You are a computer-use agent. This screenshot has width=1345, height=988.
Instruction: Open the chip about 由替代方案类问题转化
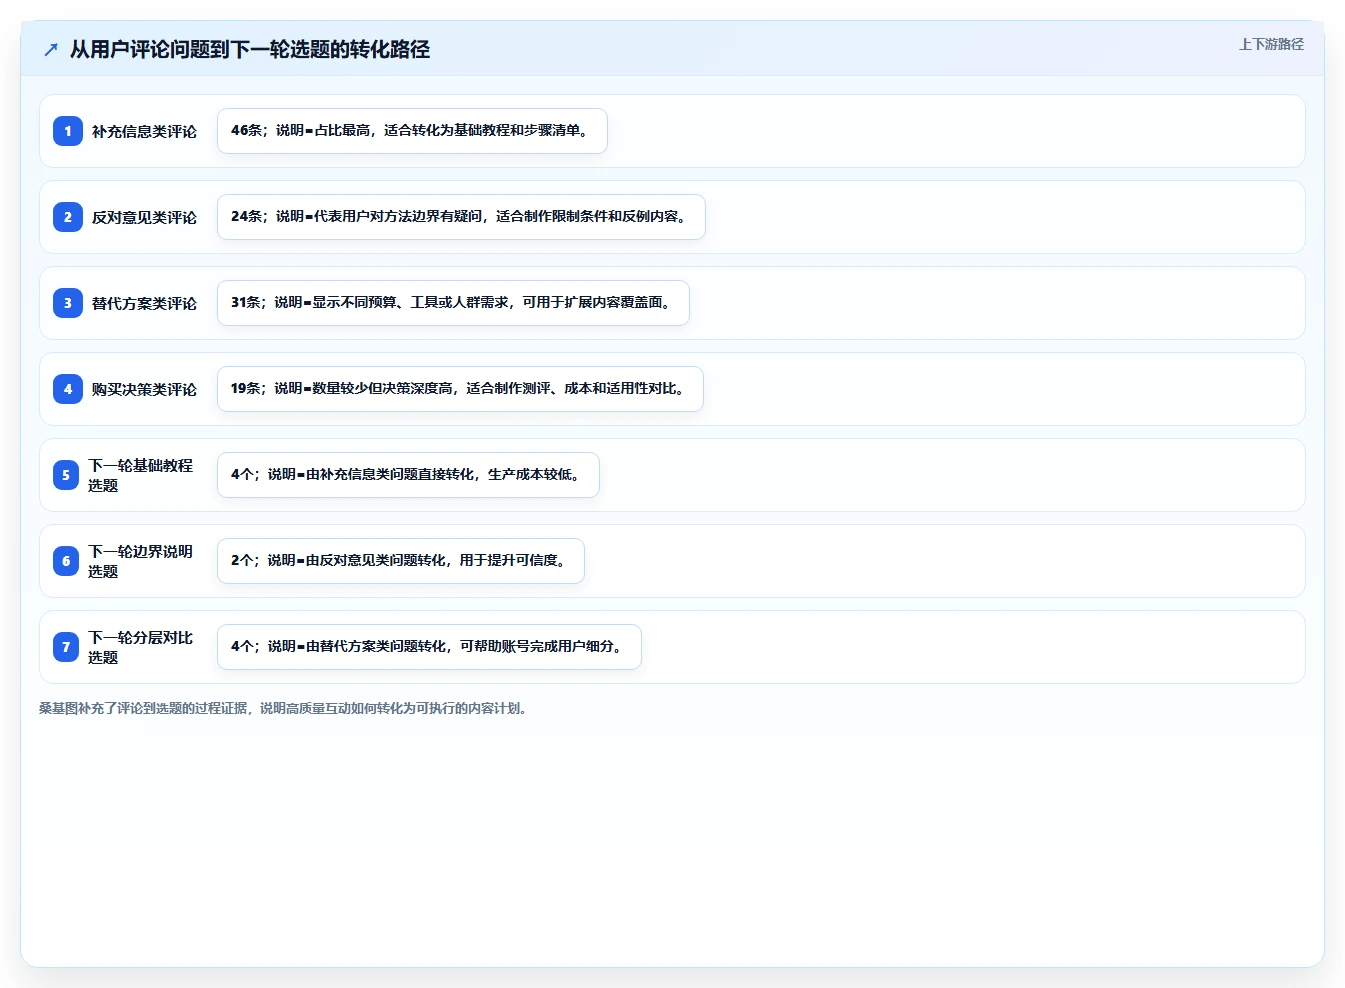tap(429, 647)
